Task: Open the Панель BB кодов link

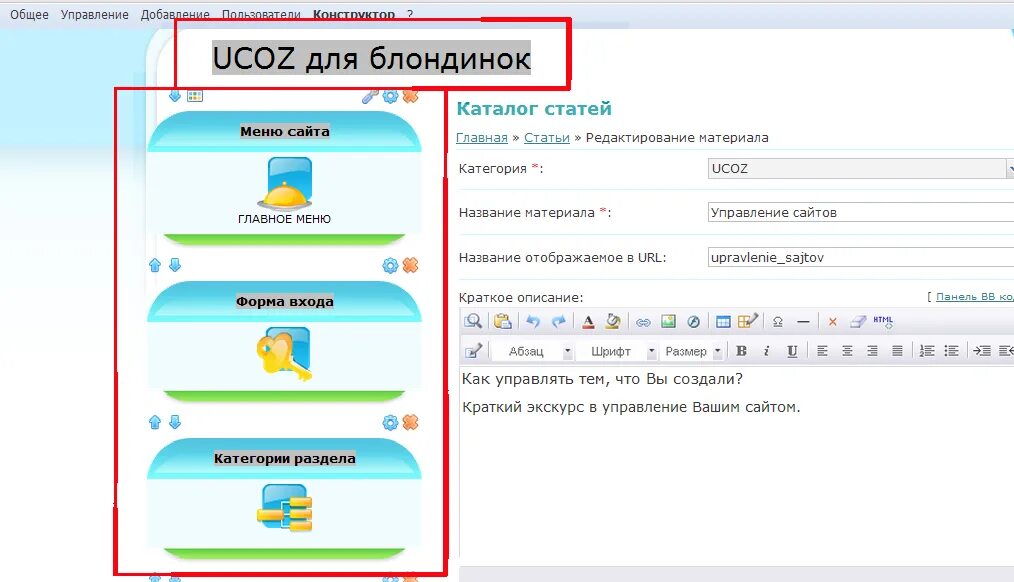Action: tap(975, 297)
